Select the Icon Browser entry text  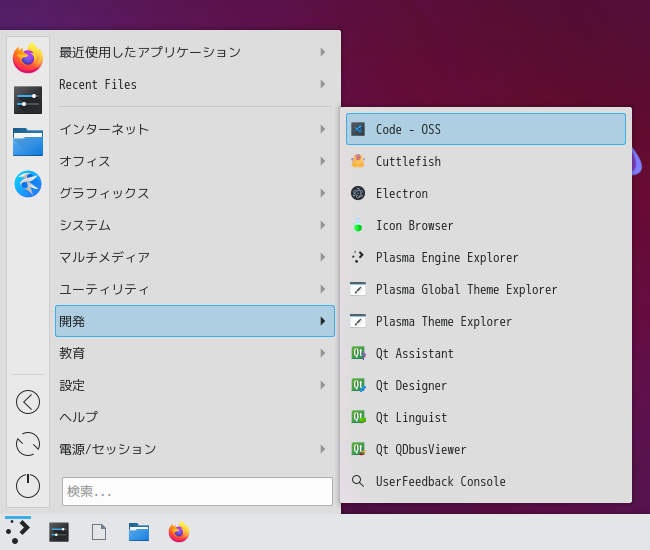click(415, 225)
